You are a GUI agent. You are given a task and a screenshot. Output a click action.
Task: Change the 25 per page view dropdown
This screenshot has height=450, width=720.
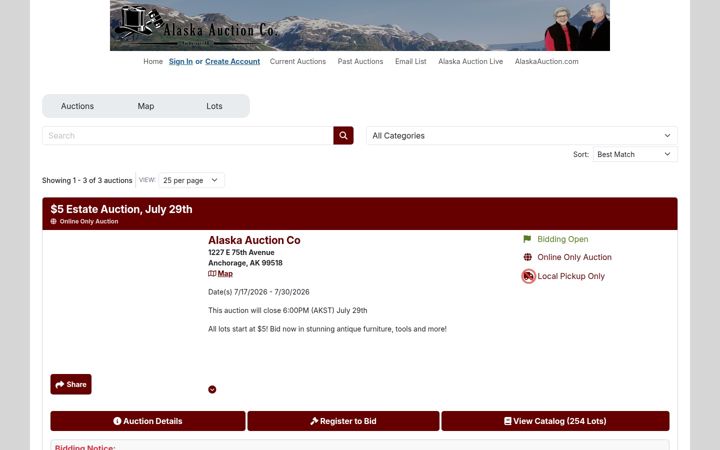(191, 180)
